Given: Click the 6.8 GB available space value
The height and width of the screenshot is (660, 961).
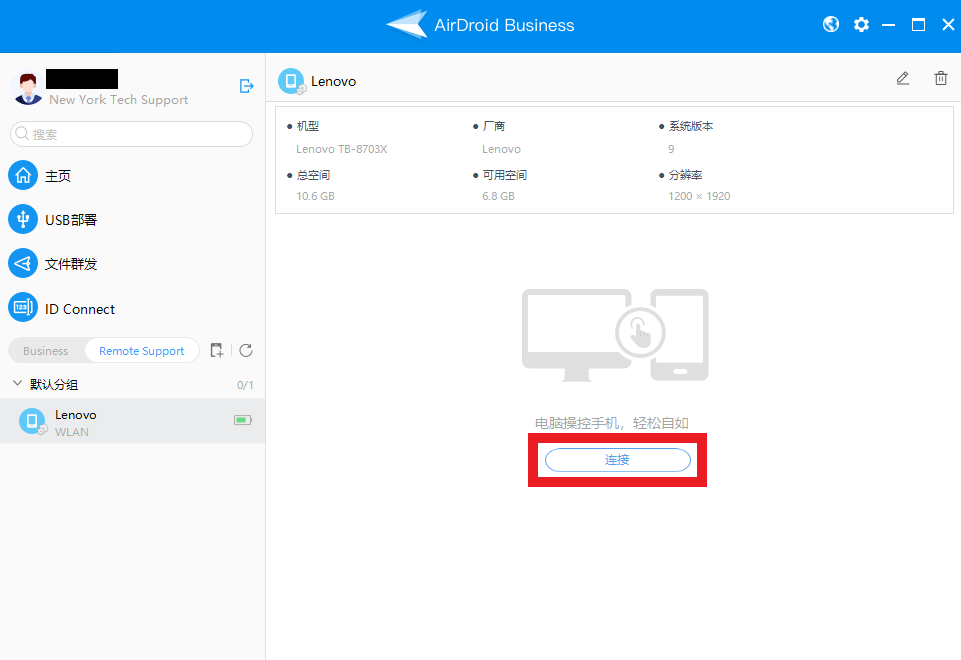Looking at the screenshot, I should click(498, 196).
